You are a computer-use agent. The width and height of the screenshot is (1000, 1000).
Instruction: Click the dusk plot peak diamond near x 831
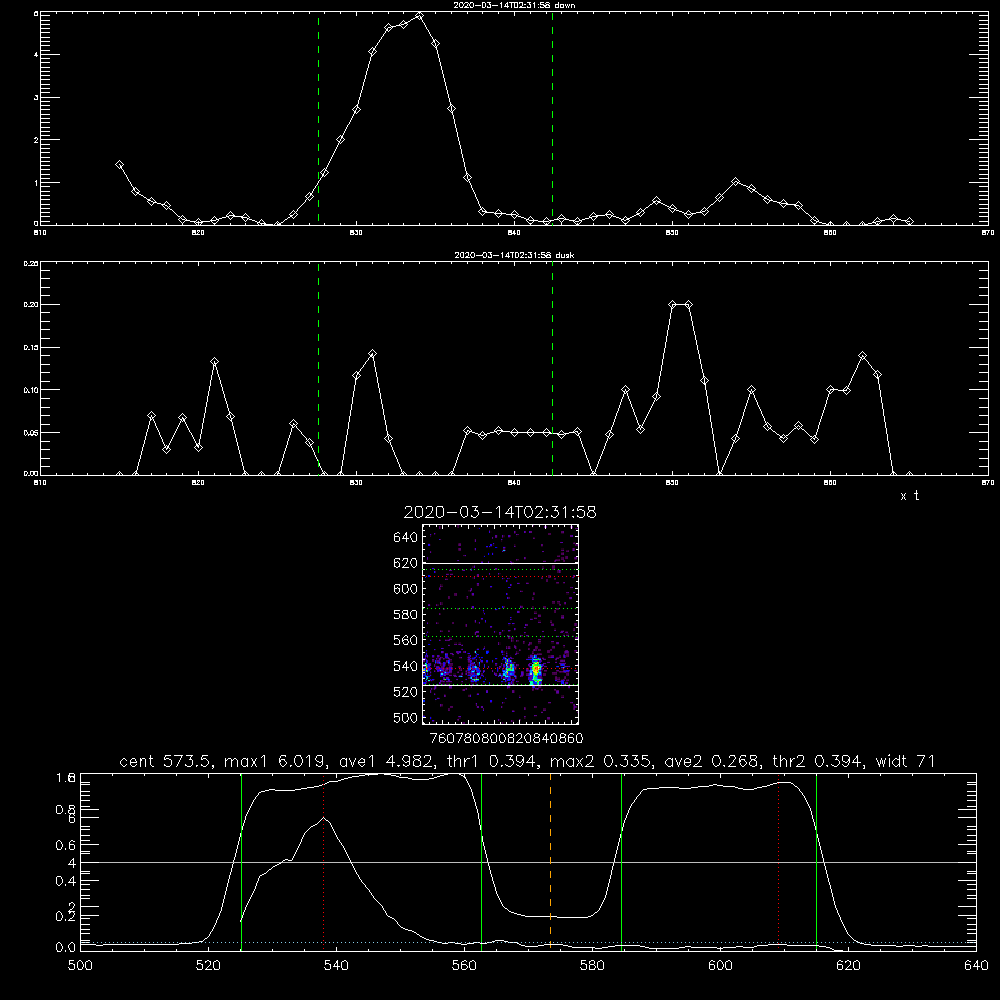(372, 353)
